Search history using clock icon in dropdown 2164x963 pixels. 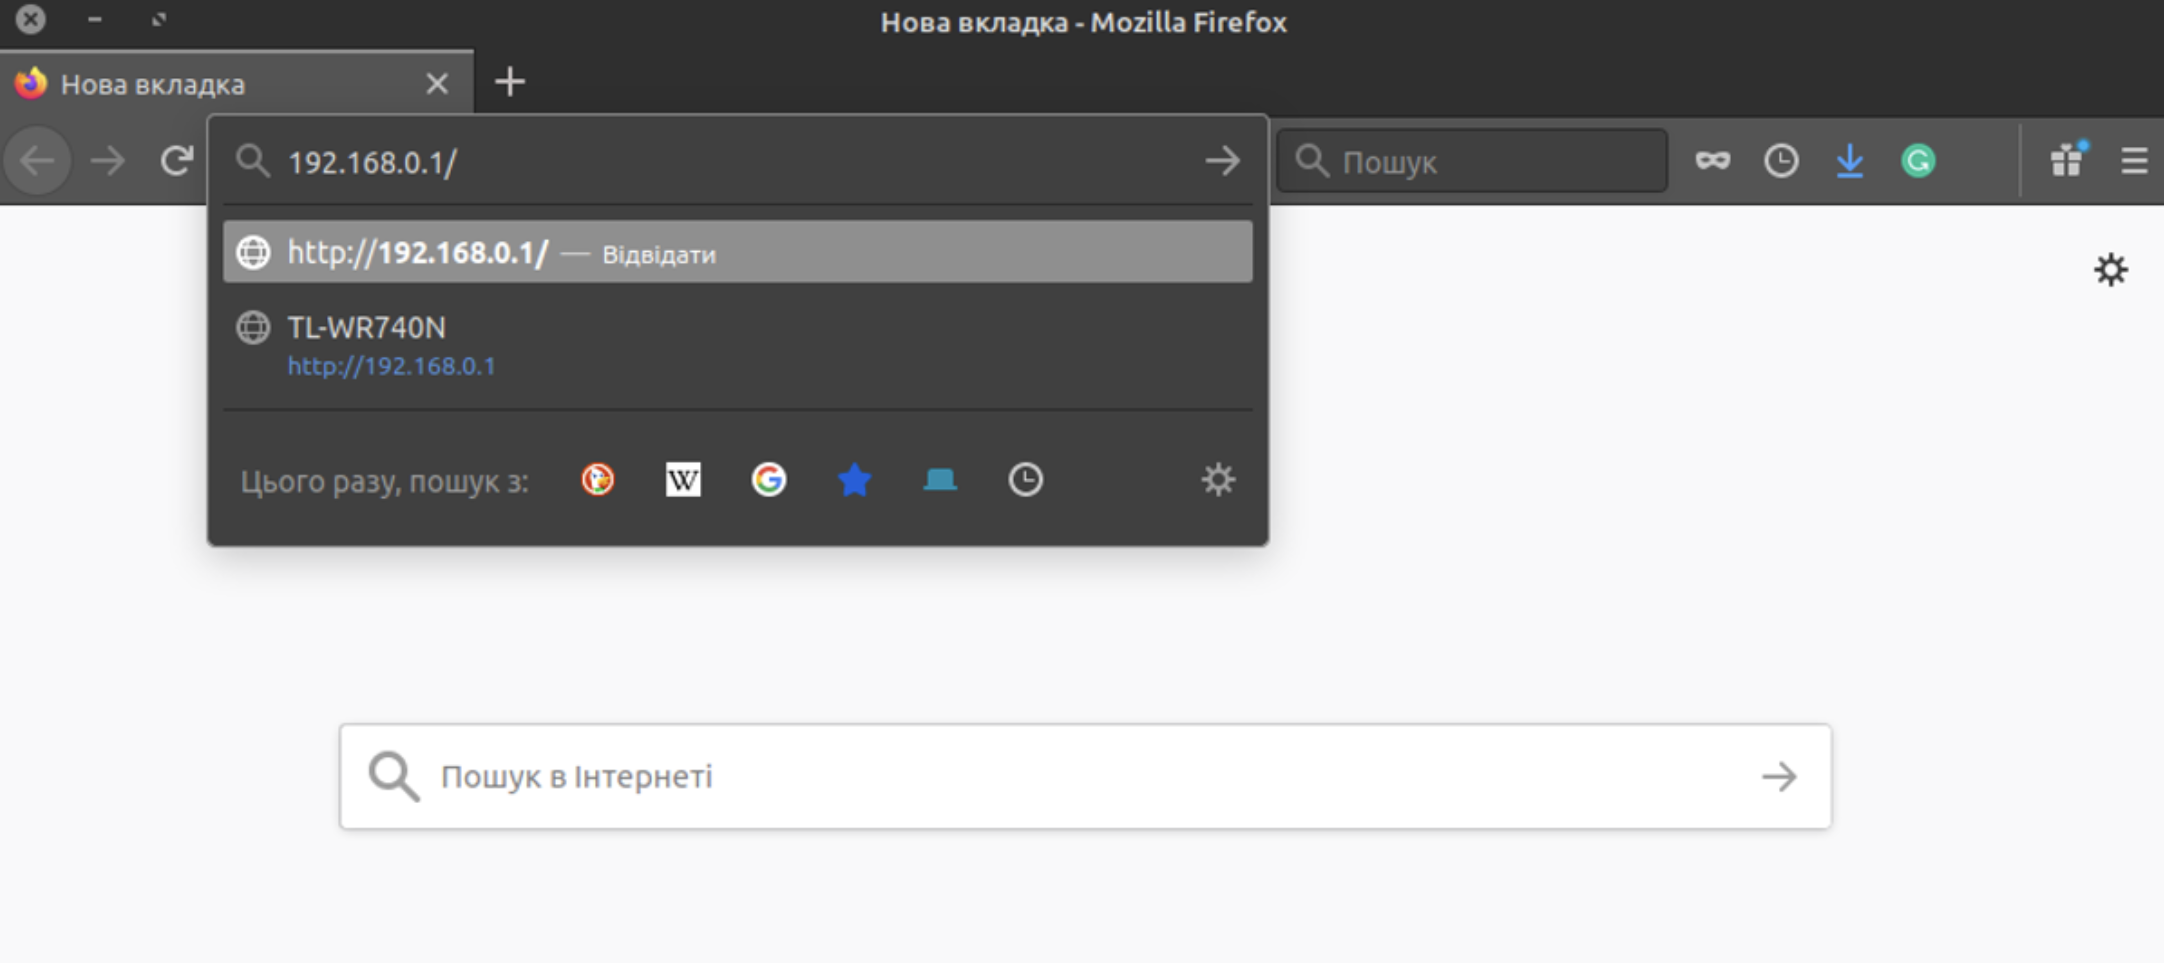pyautogui.click(x=1025, y=480)
